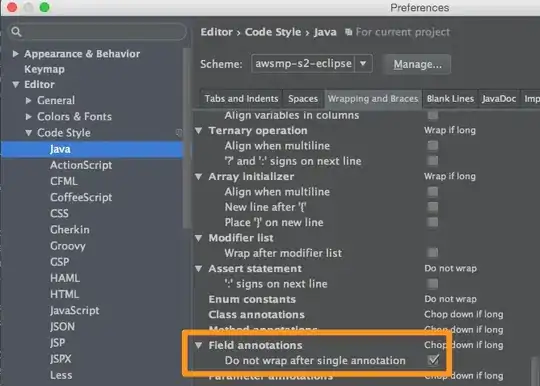Screen dimensions: 540x386
Task: Open the Scheme dropdown arrow
Action: pyautogui.click(x=363, y=64)
